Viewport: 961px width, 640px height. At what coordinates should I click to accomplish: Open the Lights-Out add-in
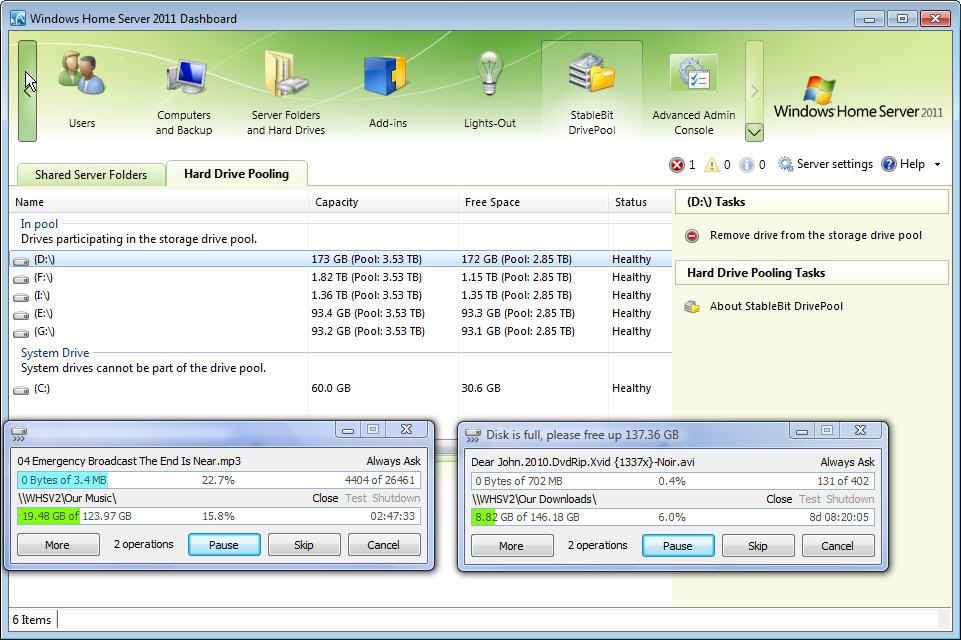coord(490,91)
